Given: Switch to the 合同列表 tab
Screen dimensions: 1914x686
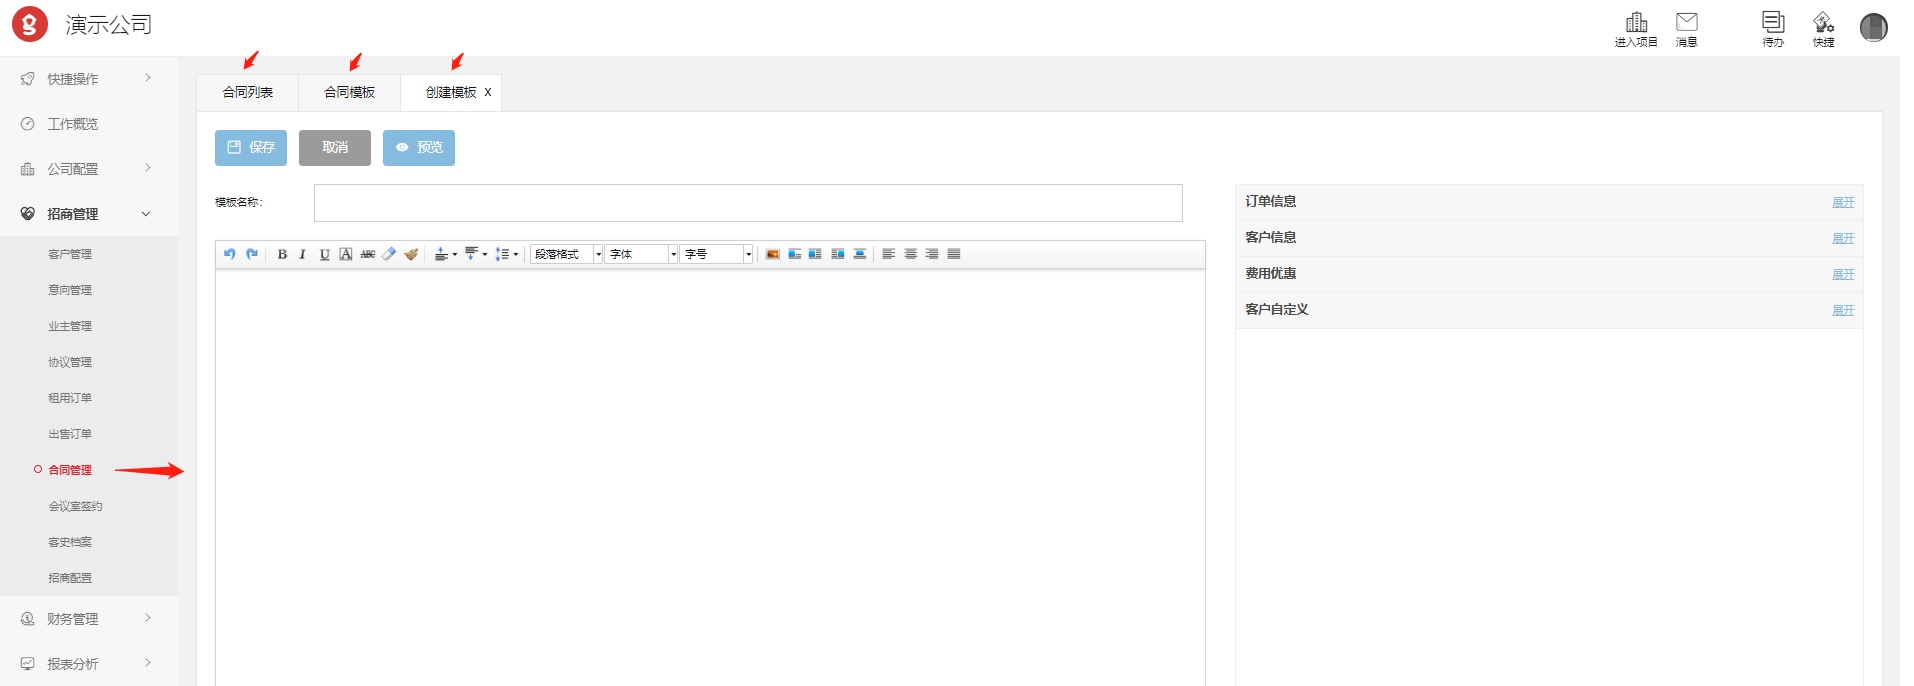Looking at the screenshot, I should 248,92.
